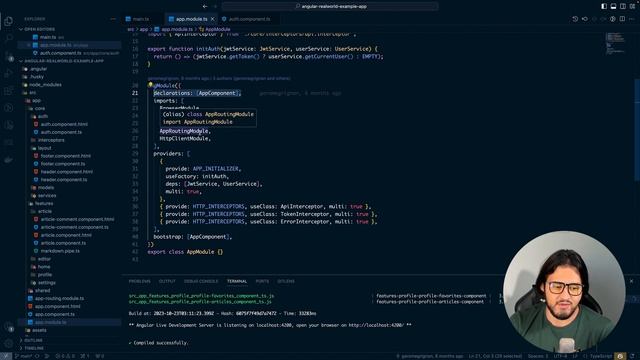This screenshot has width=640, height=360.
Task: Expand the interceptors folder
Action: [51, 140]
